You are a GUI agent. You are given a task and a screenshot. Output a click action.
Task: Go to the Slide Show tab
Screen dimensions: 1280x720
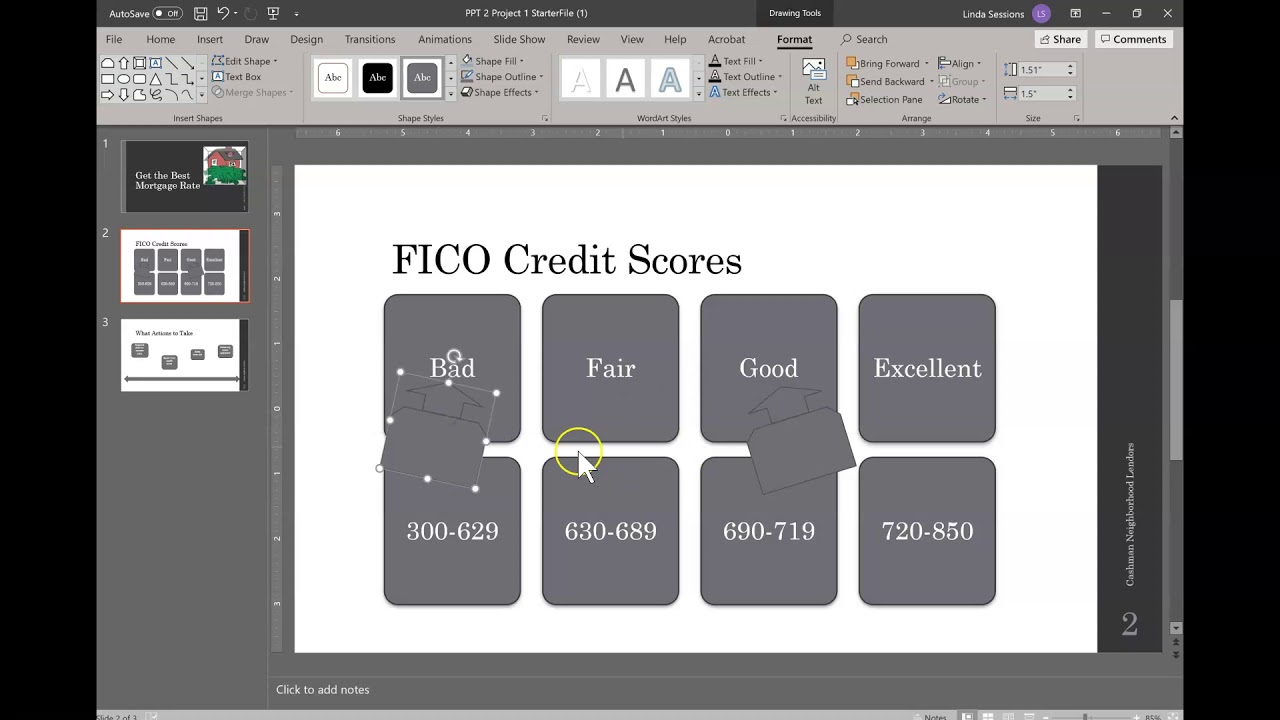(519, 39)
